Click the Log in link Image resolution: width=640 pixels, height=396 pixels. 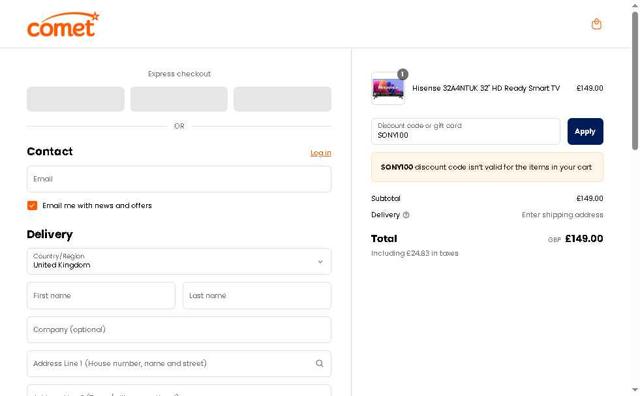click(x=321, y=153)
